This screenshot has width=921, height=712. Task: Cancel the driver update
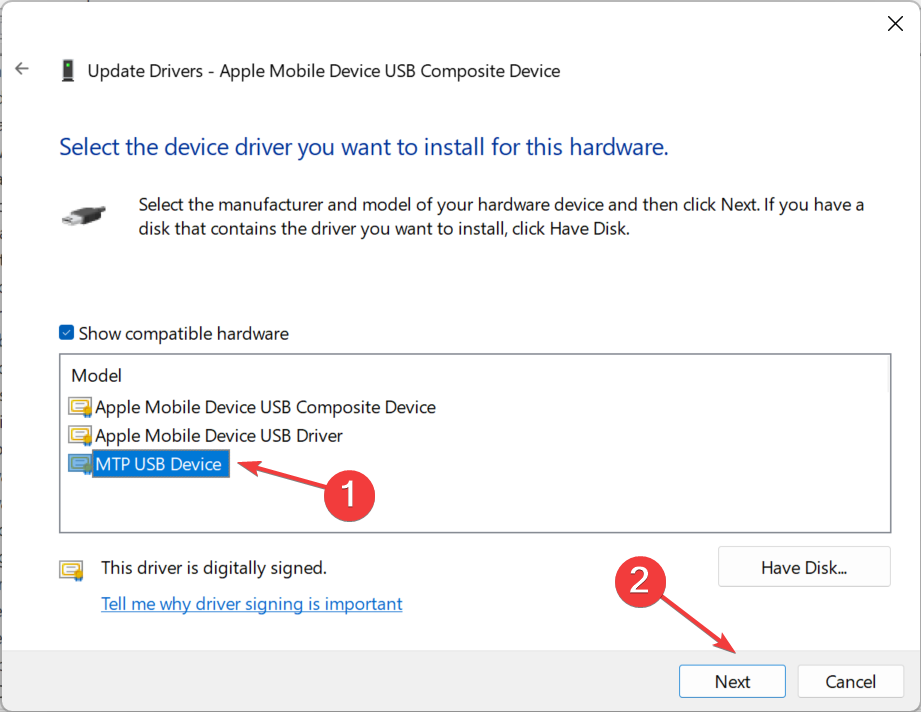point(850,681)
